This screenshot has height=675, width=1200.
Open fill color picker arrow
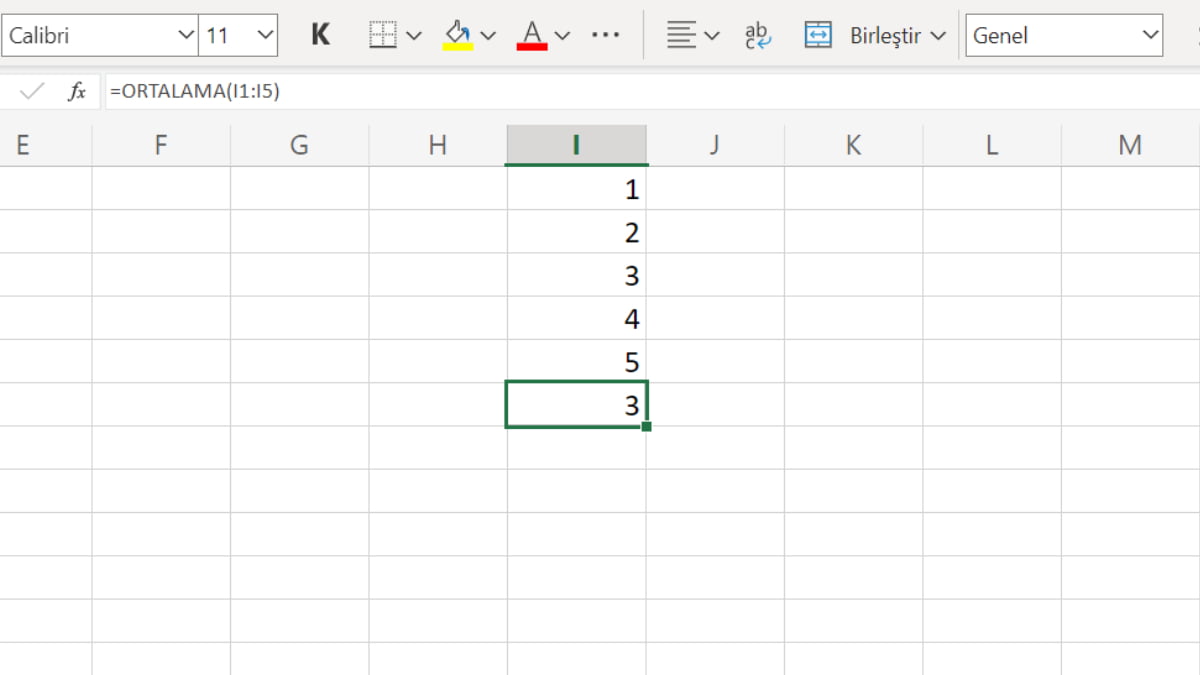[x=488, y=35]
